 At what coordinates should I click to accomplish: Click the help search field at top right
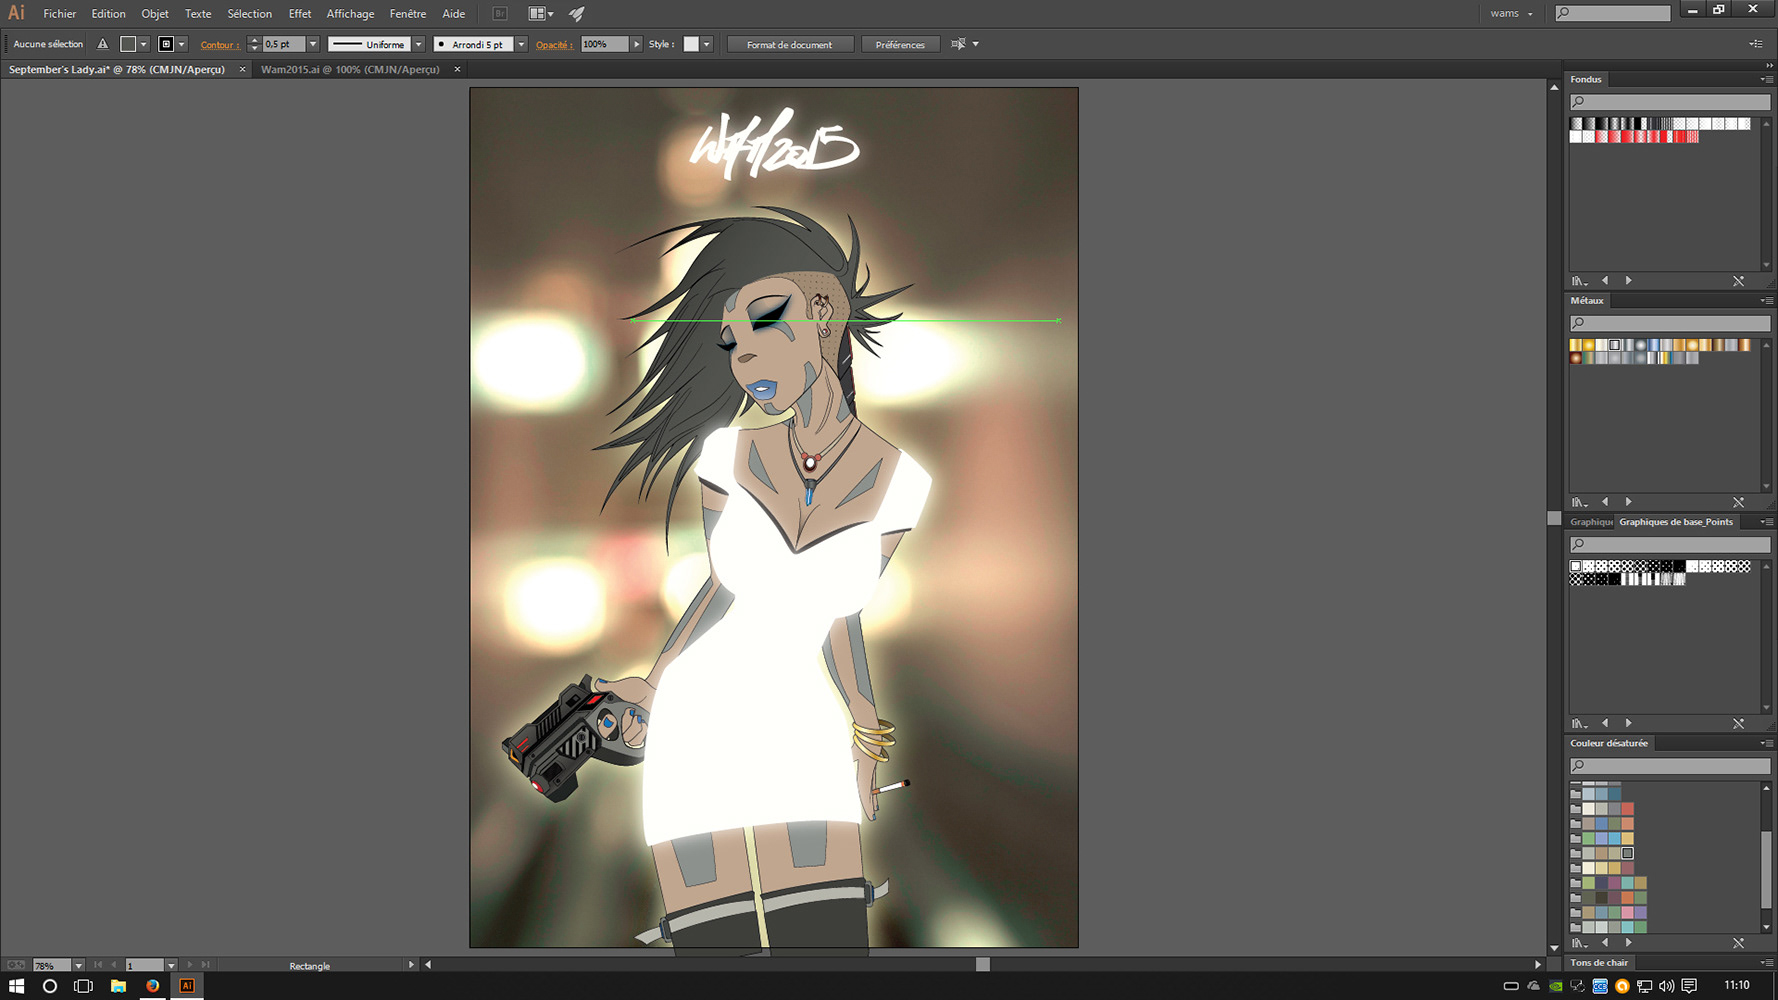(1613, 13)
